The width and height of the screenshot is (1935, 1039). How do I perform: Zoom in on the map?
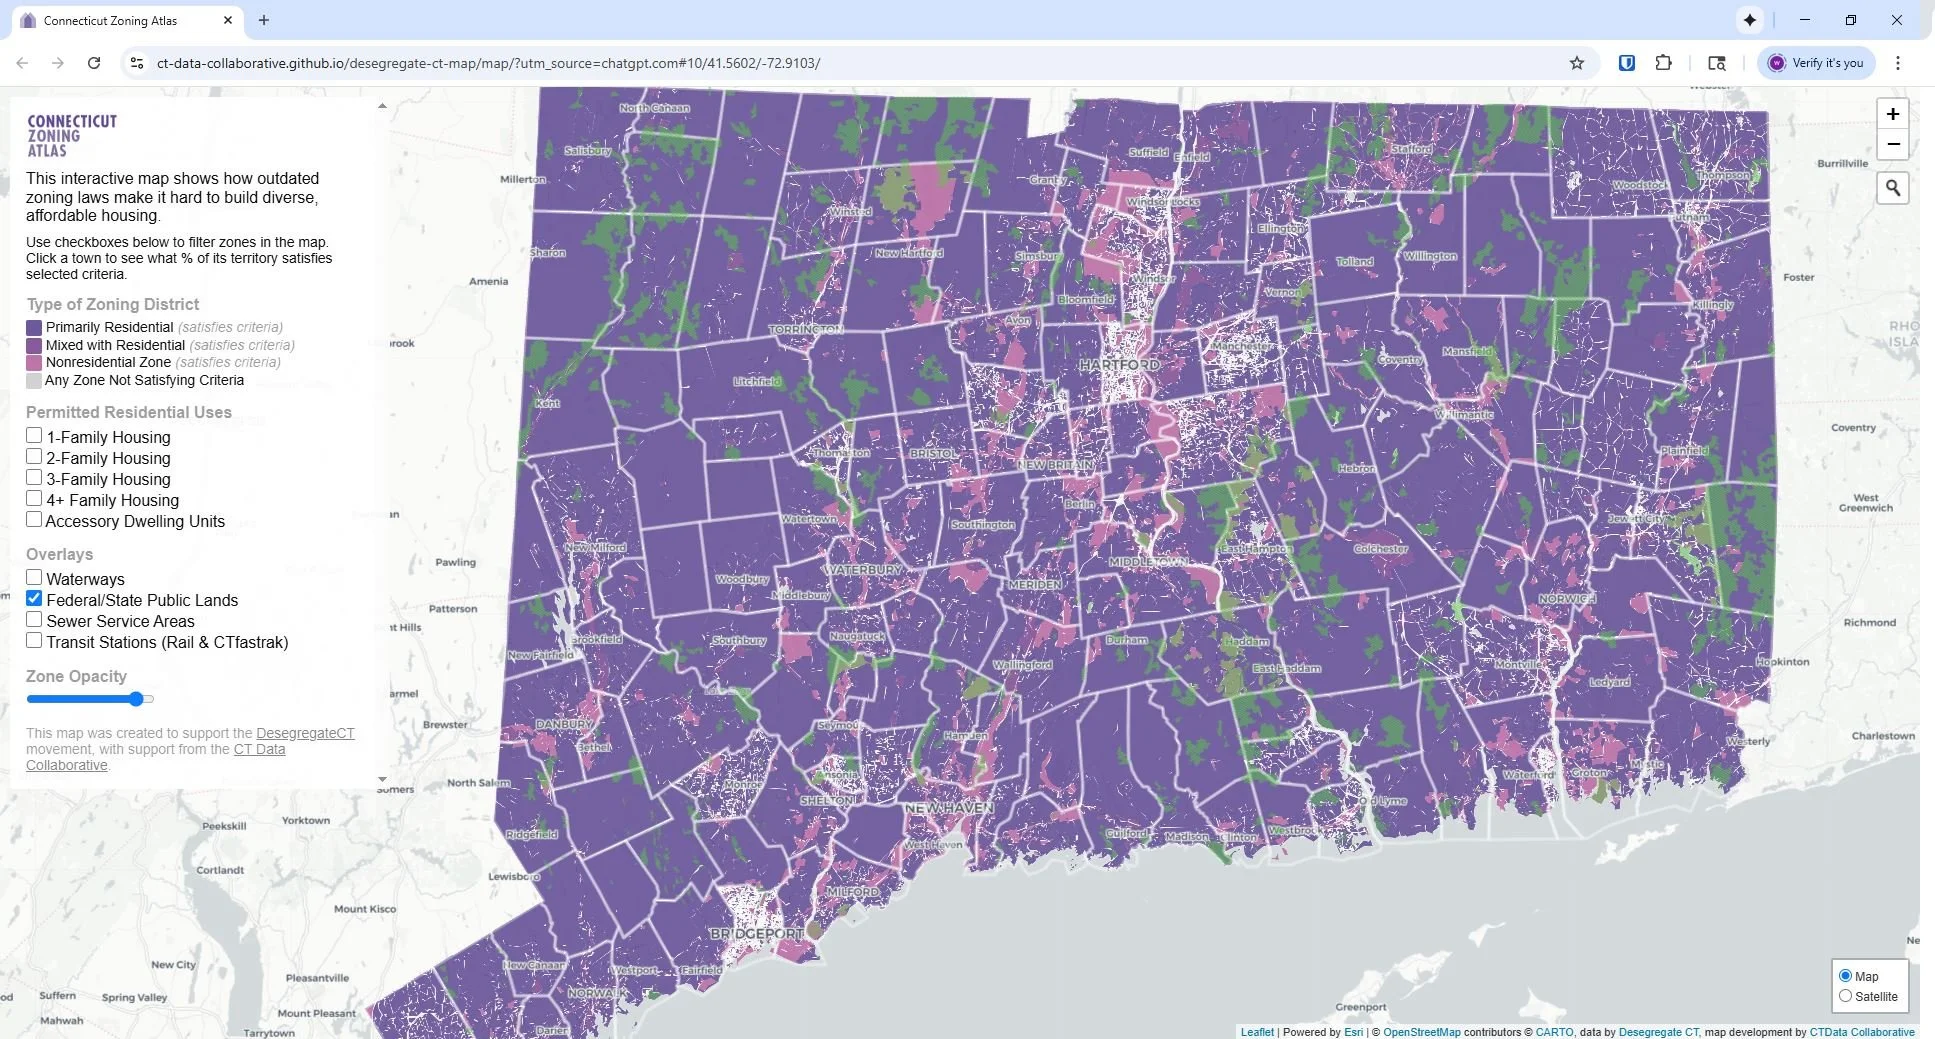tap(1892, 114)
